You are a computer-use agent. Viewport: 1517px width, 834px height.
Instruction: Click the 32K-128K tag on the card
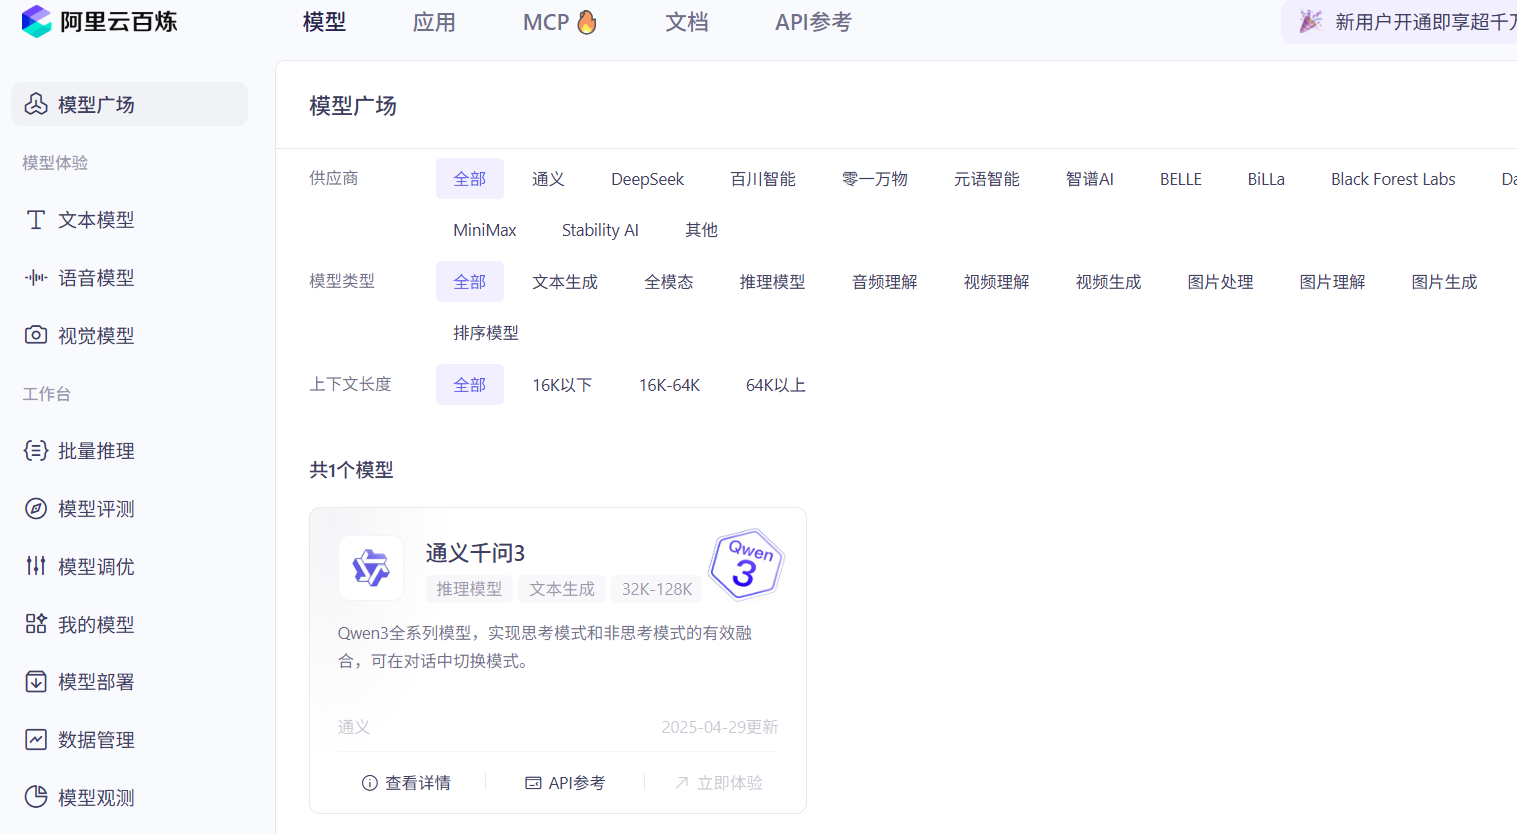pyautogui.click(x=657, y=589)
